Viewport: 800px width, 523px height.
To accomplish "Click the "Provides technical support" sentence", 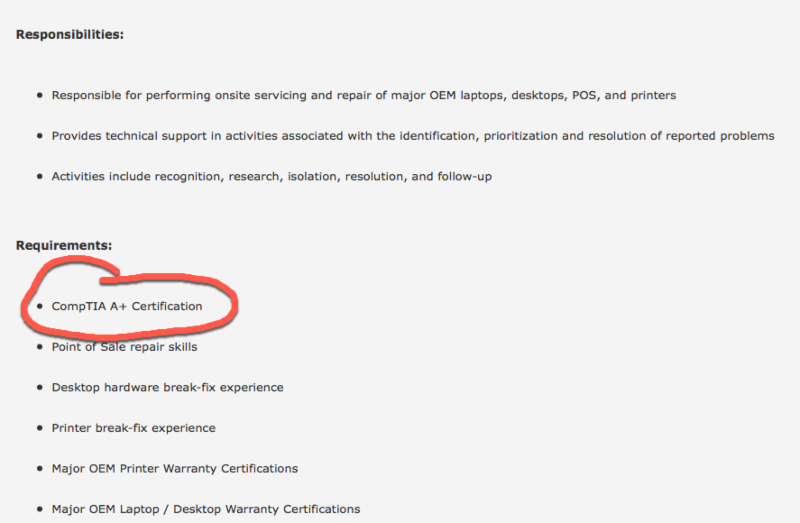I will pos(412,136).
